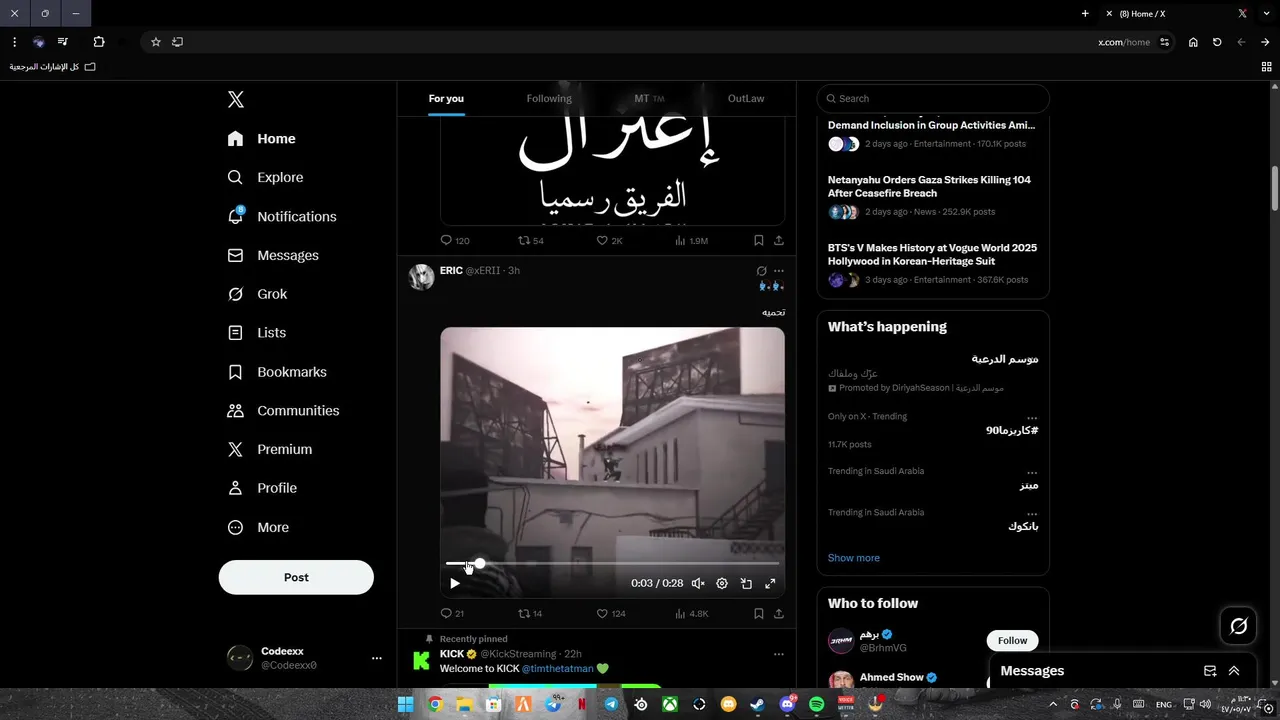
Task: Go to Home in the sidebar
Action: pos(261,139)
